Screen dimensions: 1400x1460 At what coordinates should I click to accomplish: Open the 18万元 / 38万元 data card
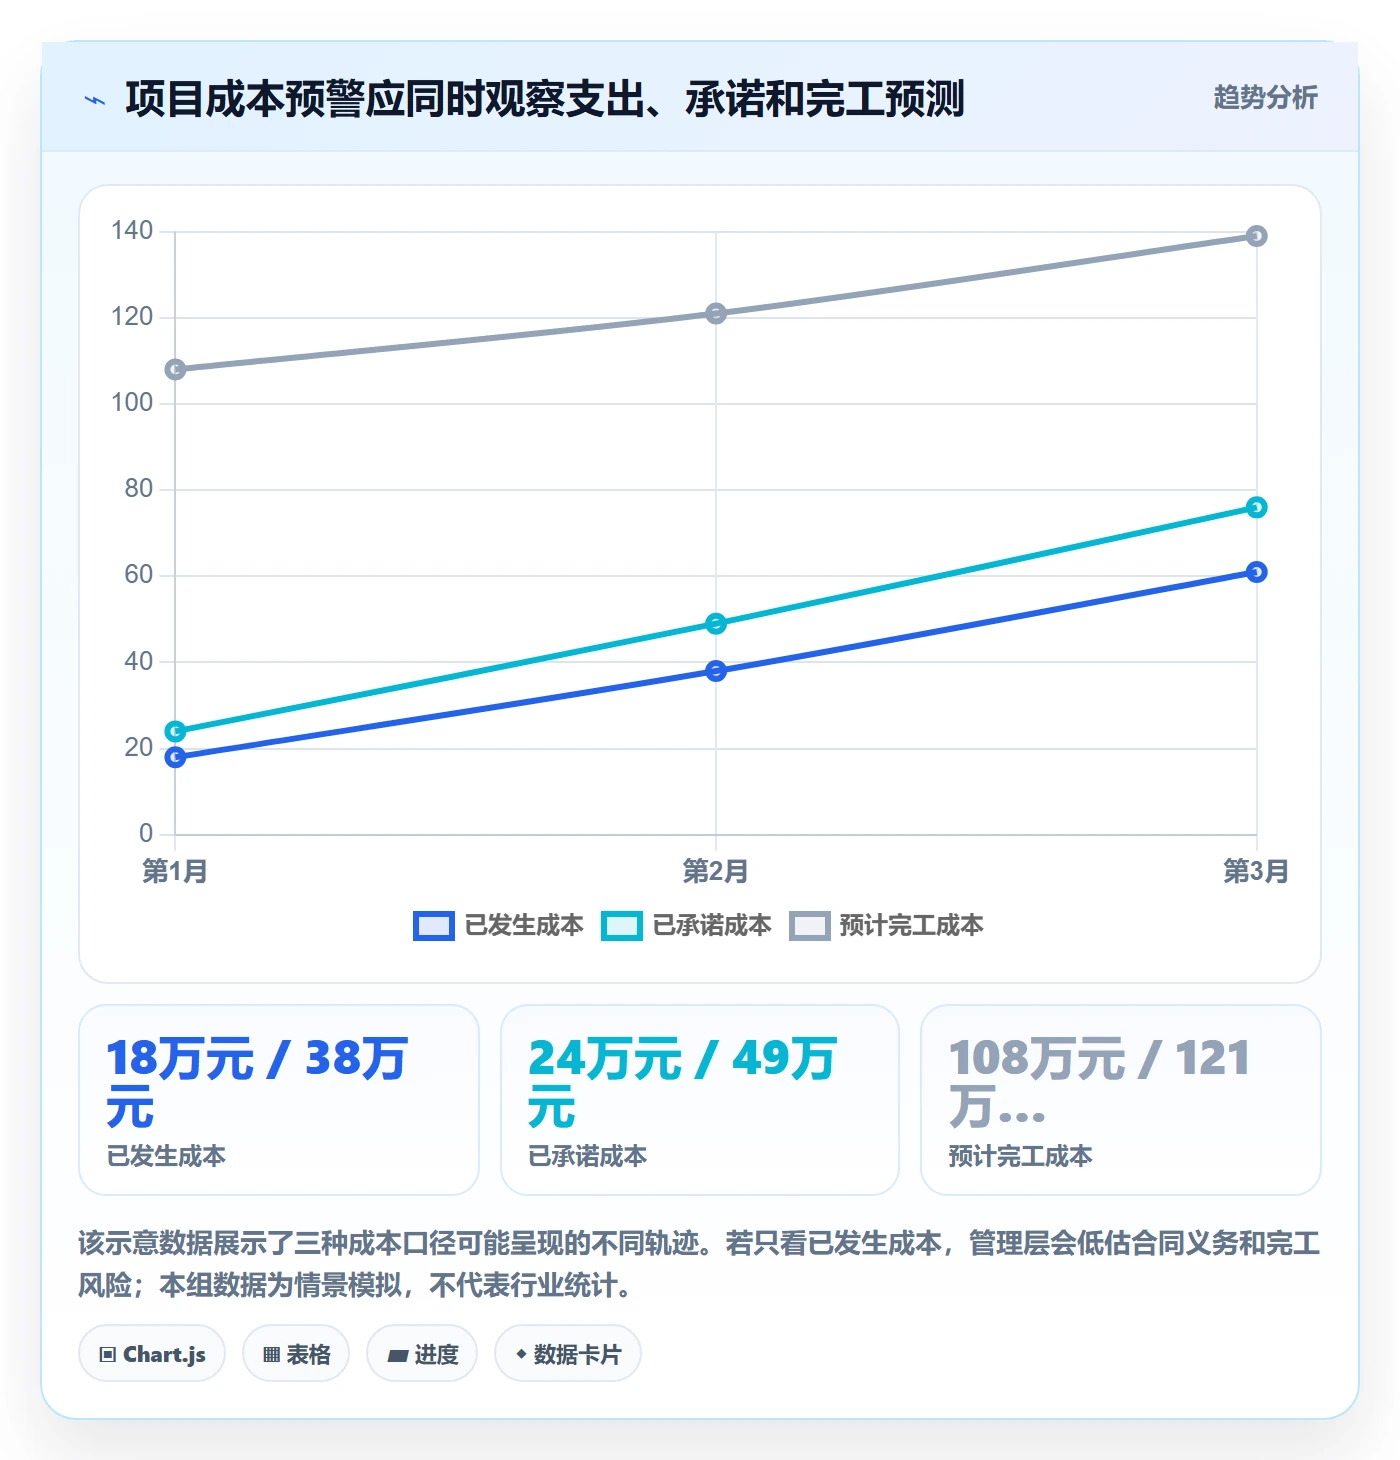click(x=279, y=1100)
